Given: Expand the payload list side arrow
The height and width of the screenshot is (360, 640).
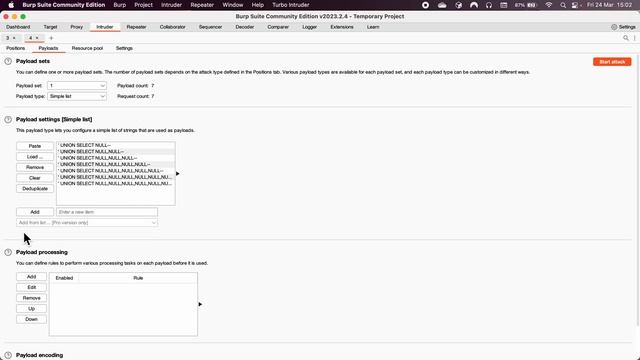Looking at the screenshot, I should click(x=178, y=174).
